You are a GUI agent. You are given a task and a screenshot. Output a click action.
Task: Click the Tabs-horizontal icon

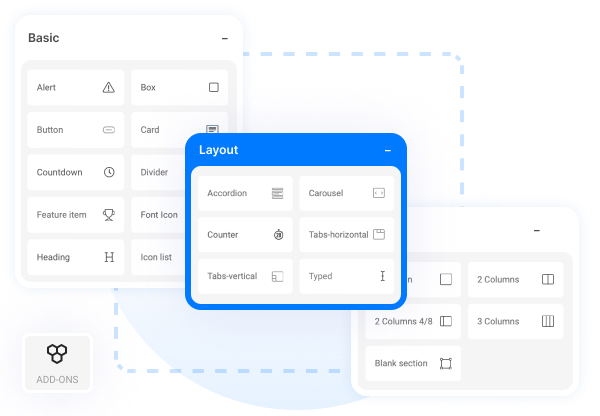click(379, 234)
